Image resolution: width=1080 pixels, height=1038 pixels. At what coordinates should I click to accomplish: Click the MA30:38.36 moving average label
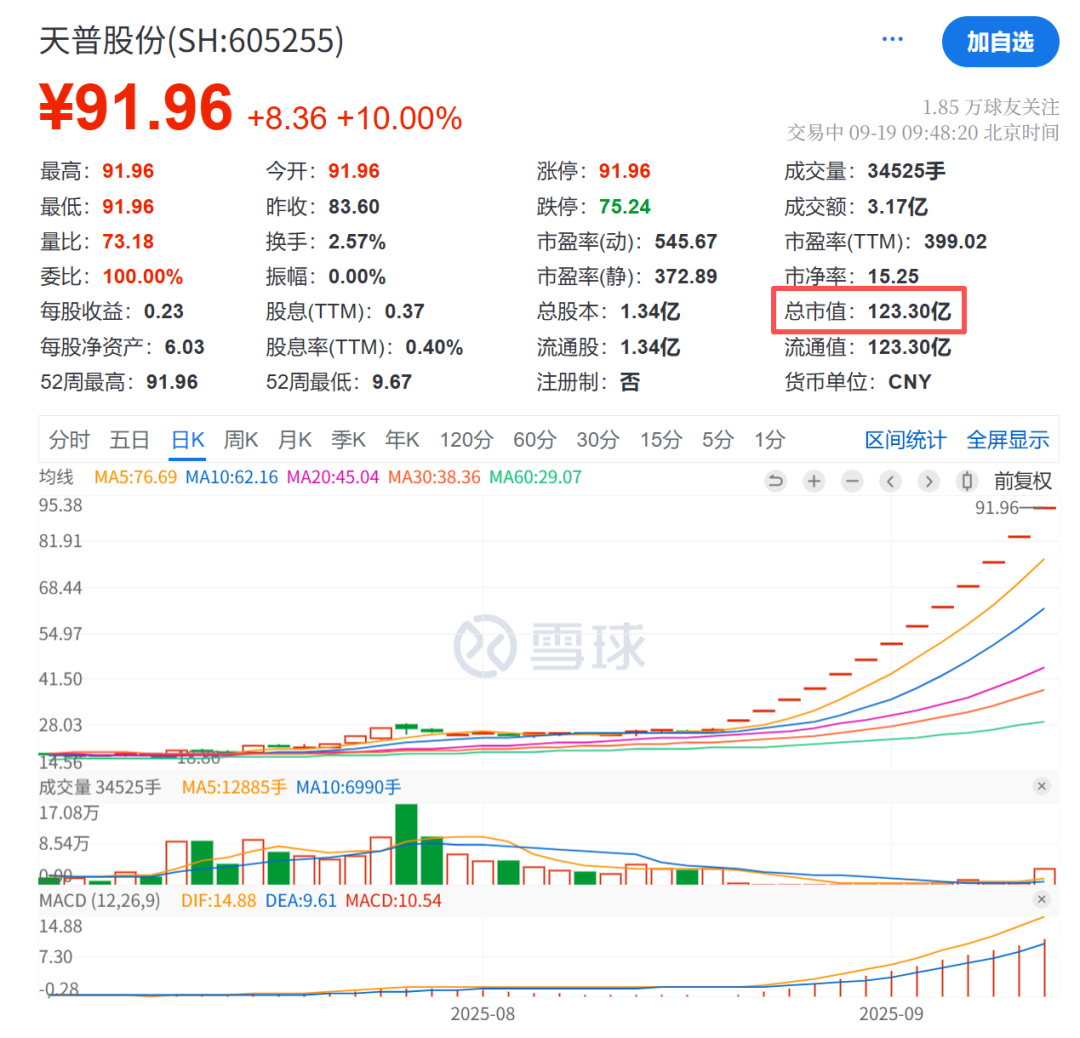(x=434, y=477)
